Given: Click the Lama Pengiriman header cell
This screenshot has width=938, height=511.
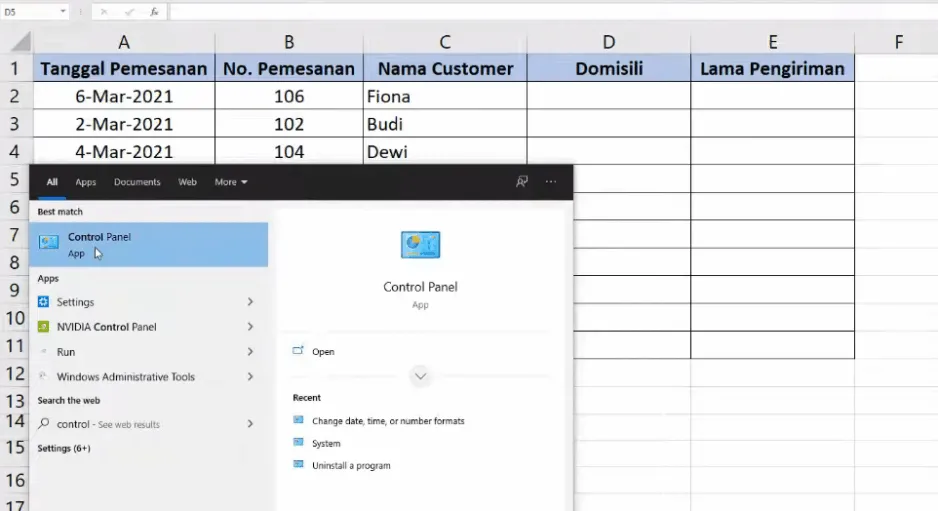Looking at the screenshot, I should point(772,68).
